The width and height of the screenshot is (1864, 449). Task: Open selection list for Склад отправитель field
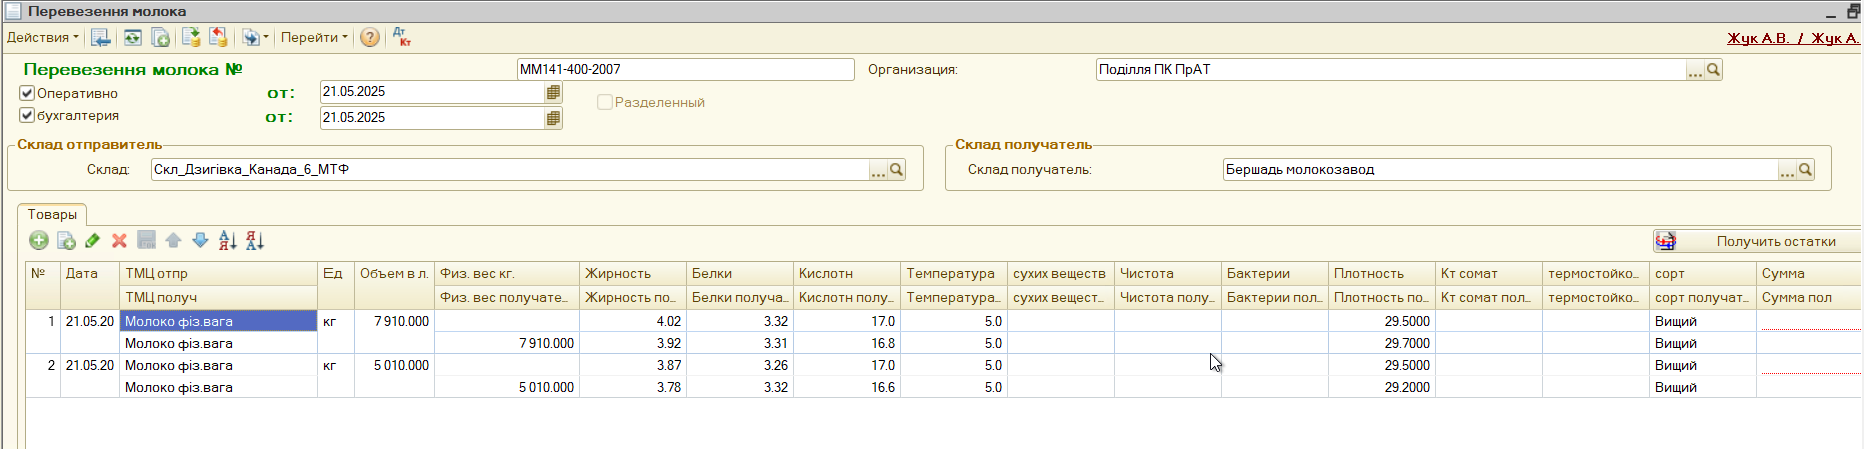pos(878,170)
